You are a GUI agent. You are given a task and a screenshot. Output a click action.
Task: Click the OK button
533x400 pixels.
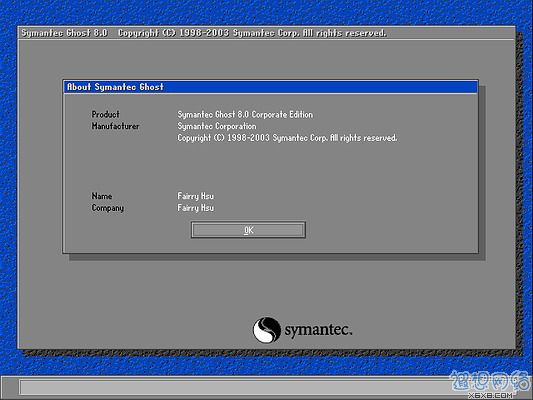pyautogui.click(x=248, y=230)
